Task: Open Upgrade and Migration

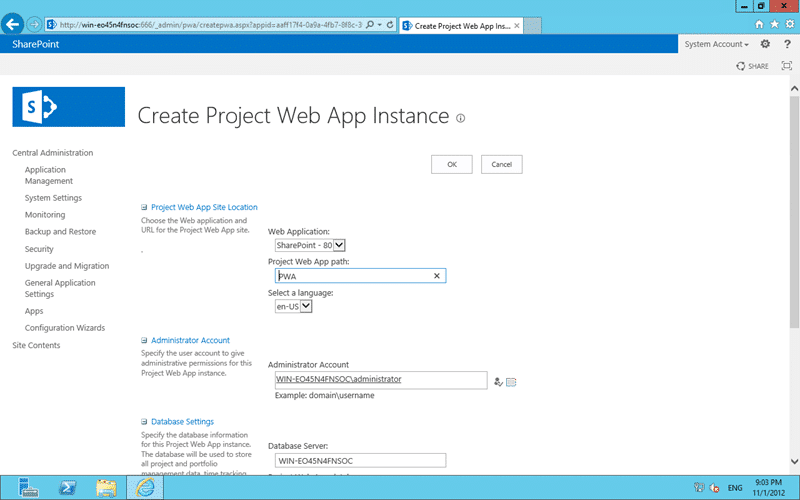Action: [67, 266]
